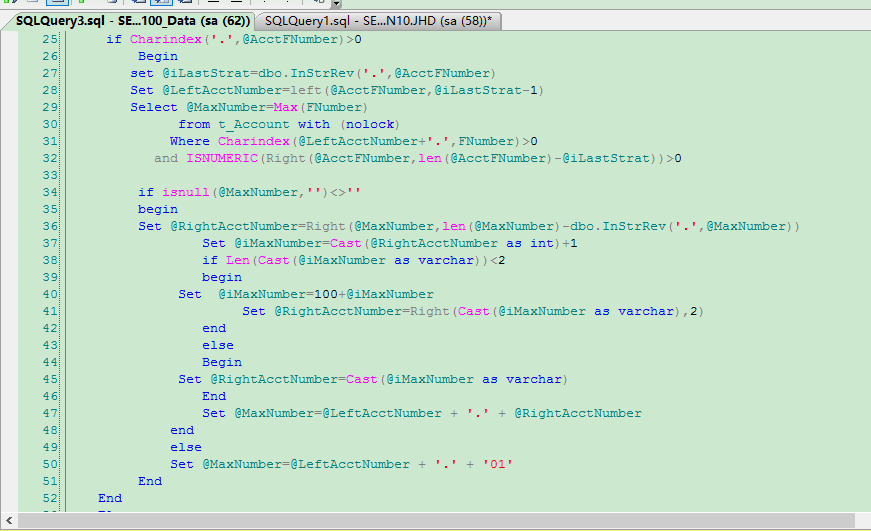Click '@LeftAcctNumber=left' on line 28

(x=242, y=91)
